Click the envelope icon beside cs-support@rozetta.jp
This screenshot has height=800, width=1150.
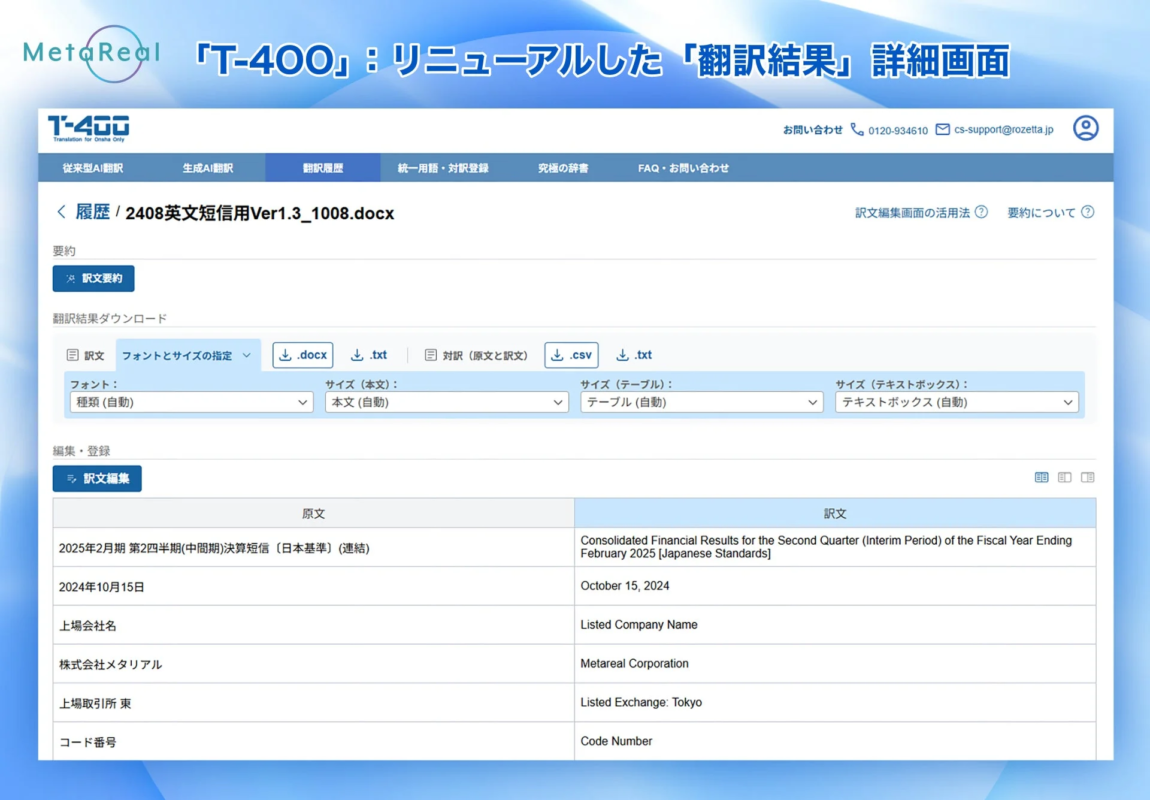943,129
